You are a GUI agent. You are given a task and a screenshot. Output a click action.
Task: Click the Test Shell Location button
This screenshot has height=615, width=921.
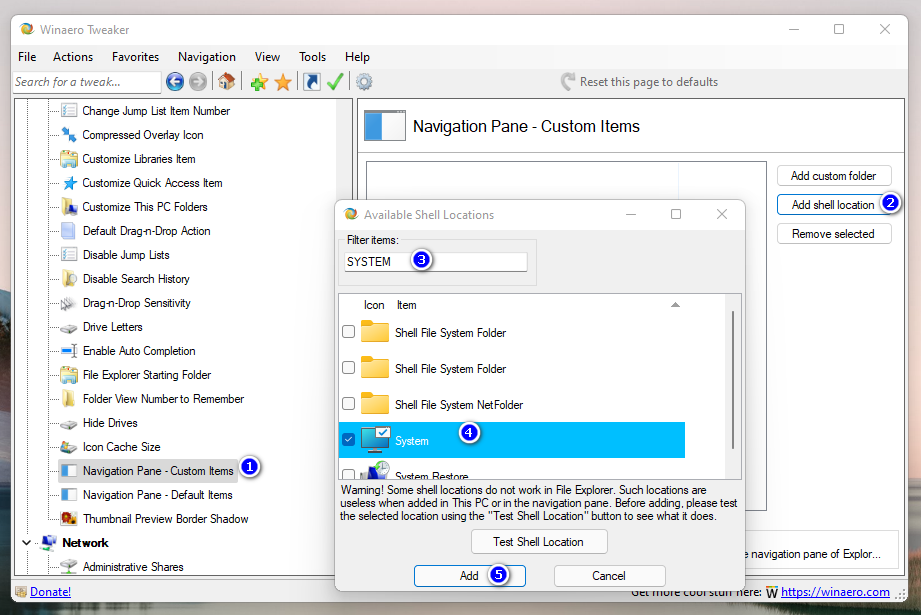pyautogui.click(x=539, y=542)
